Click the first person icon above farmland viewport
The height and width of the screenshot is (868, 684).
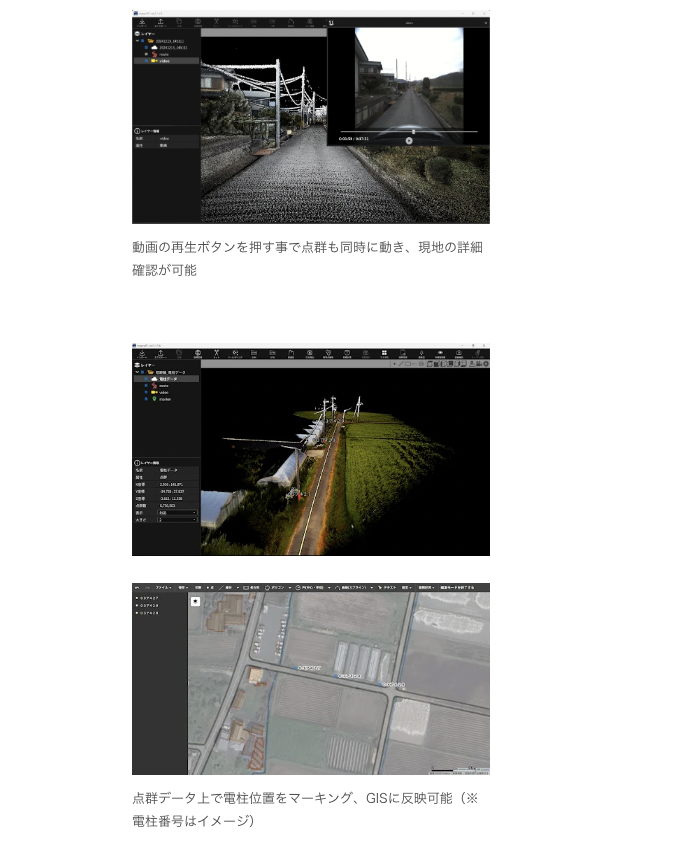[x=472, y=364]
